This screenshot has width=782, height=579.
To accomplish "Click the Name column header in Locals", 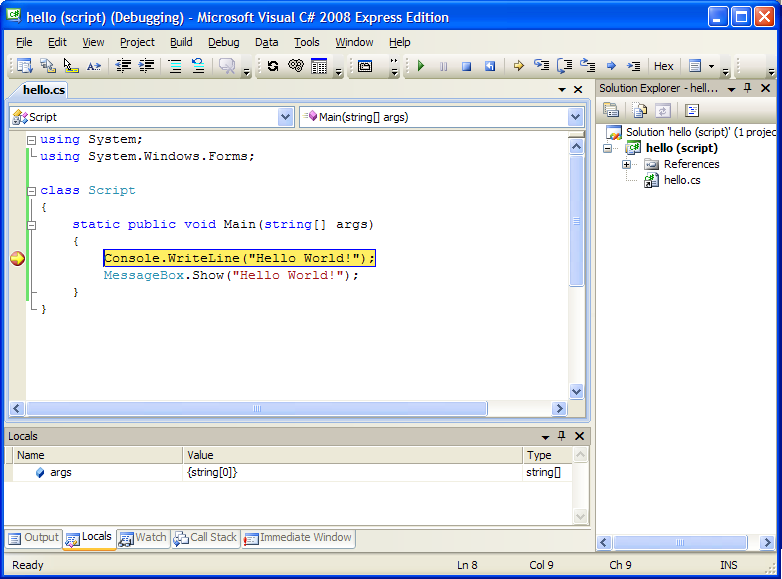I will pos(98,455).
